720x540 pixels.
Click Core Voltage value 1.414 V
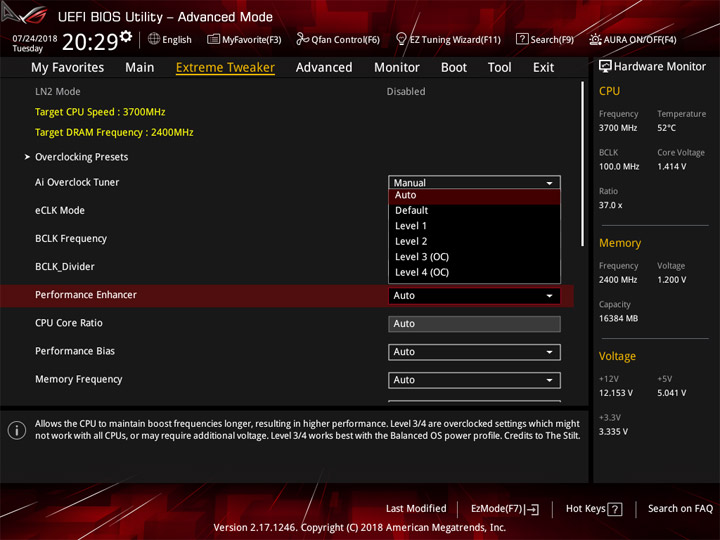[672, 167]
